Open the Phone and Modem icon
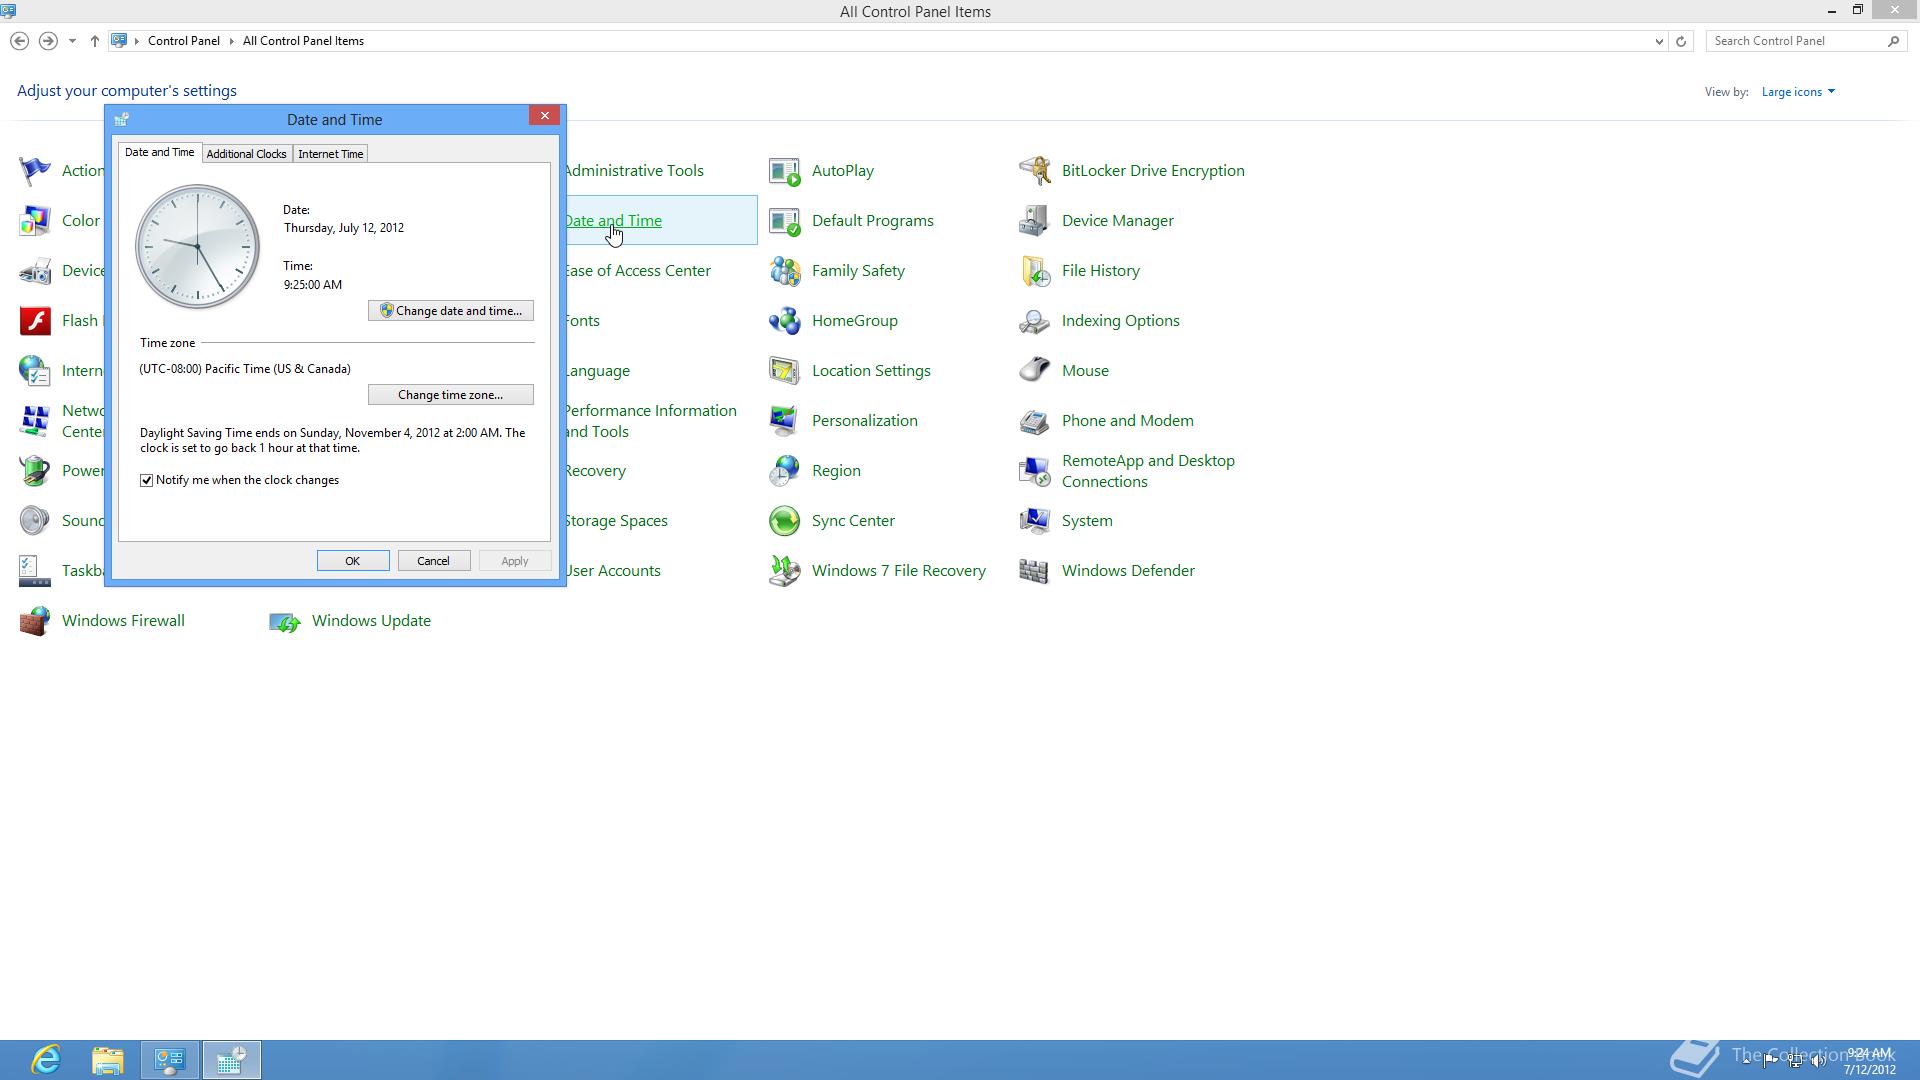Viewport: 1920px width, 1080px height. coord(1035,421)
